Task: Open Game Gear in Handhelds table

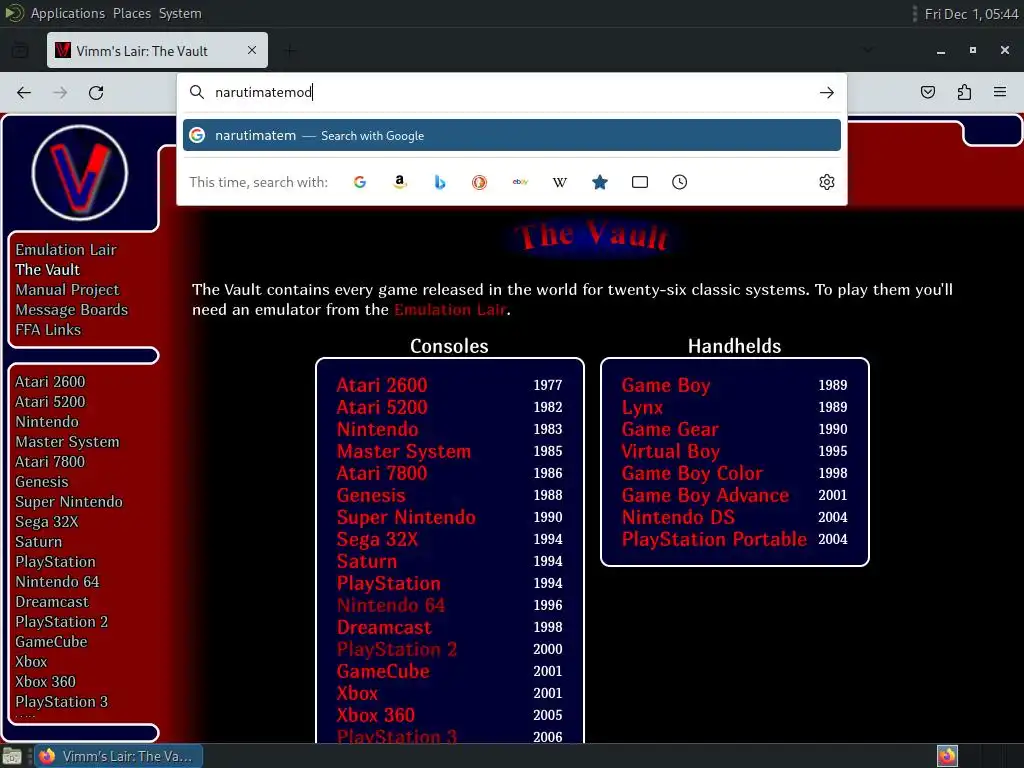Action: click(670, 429)
